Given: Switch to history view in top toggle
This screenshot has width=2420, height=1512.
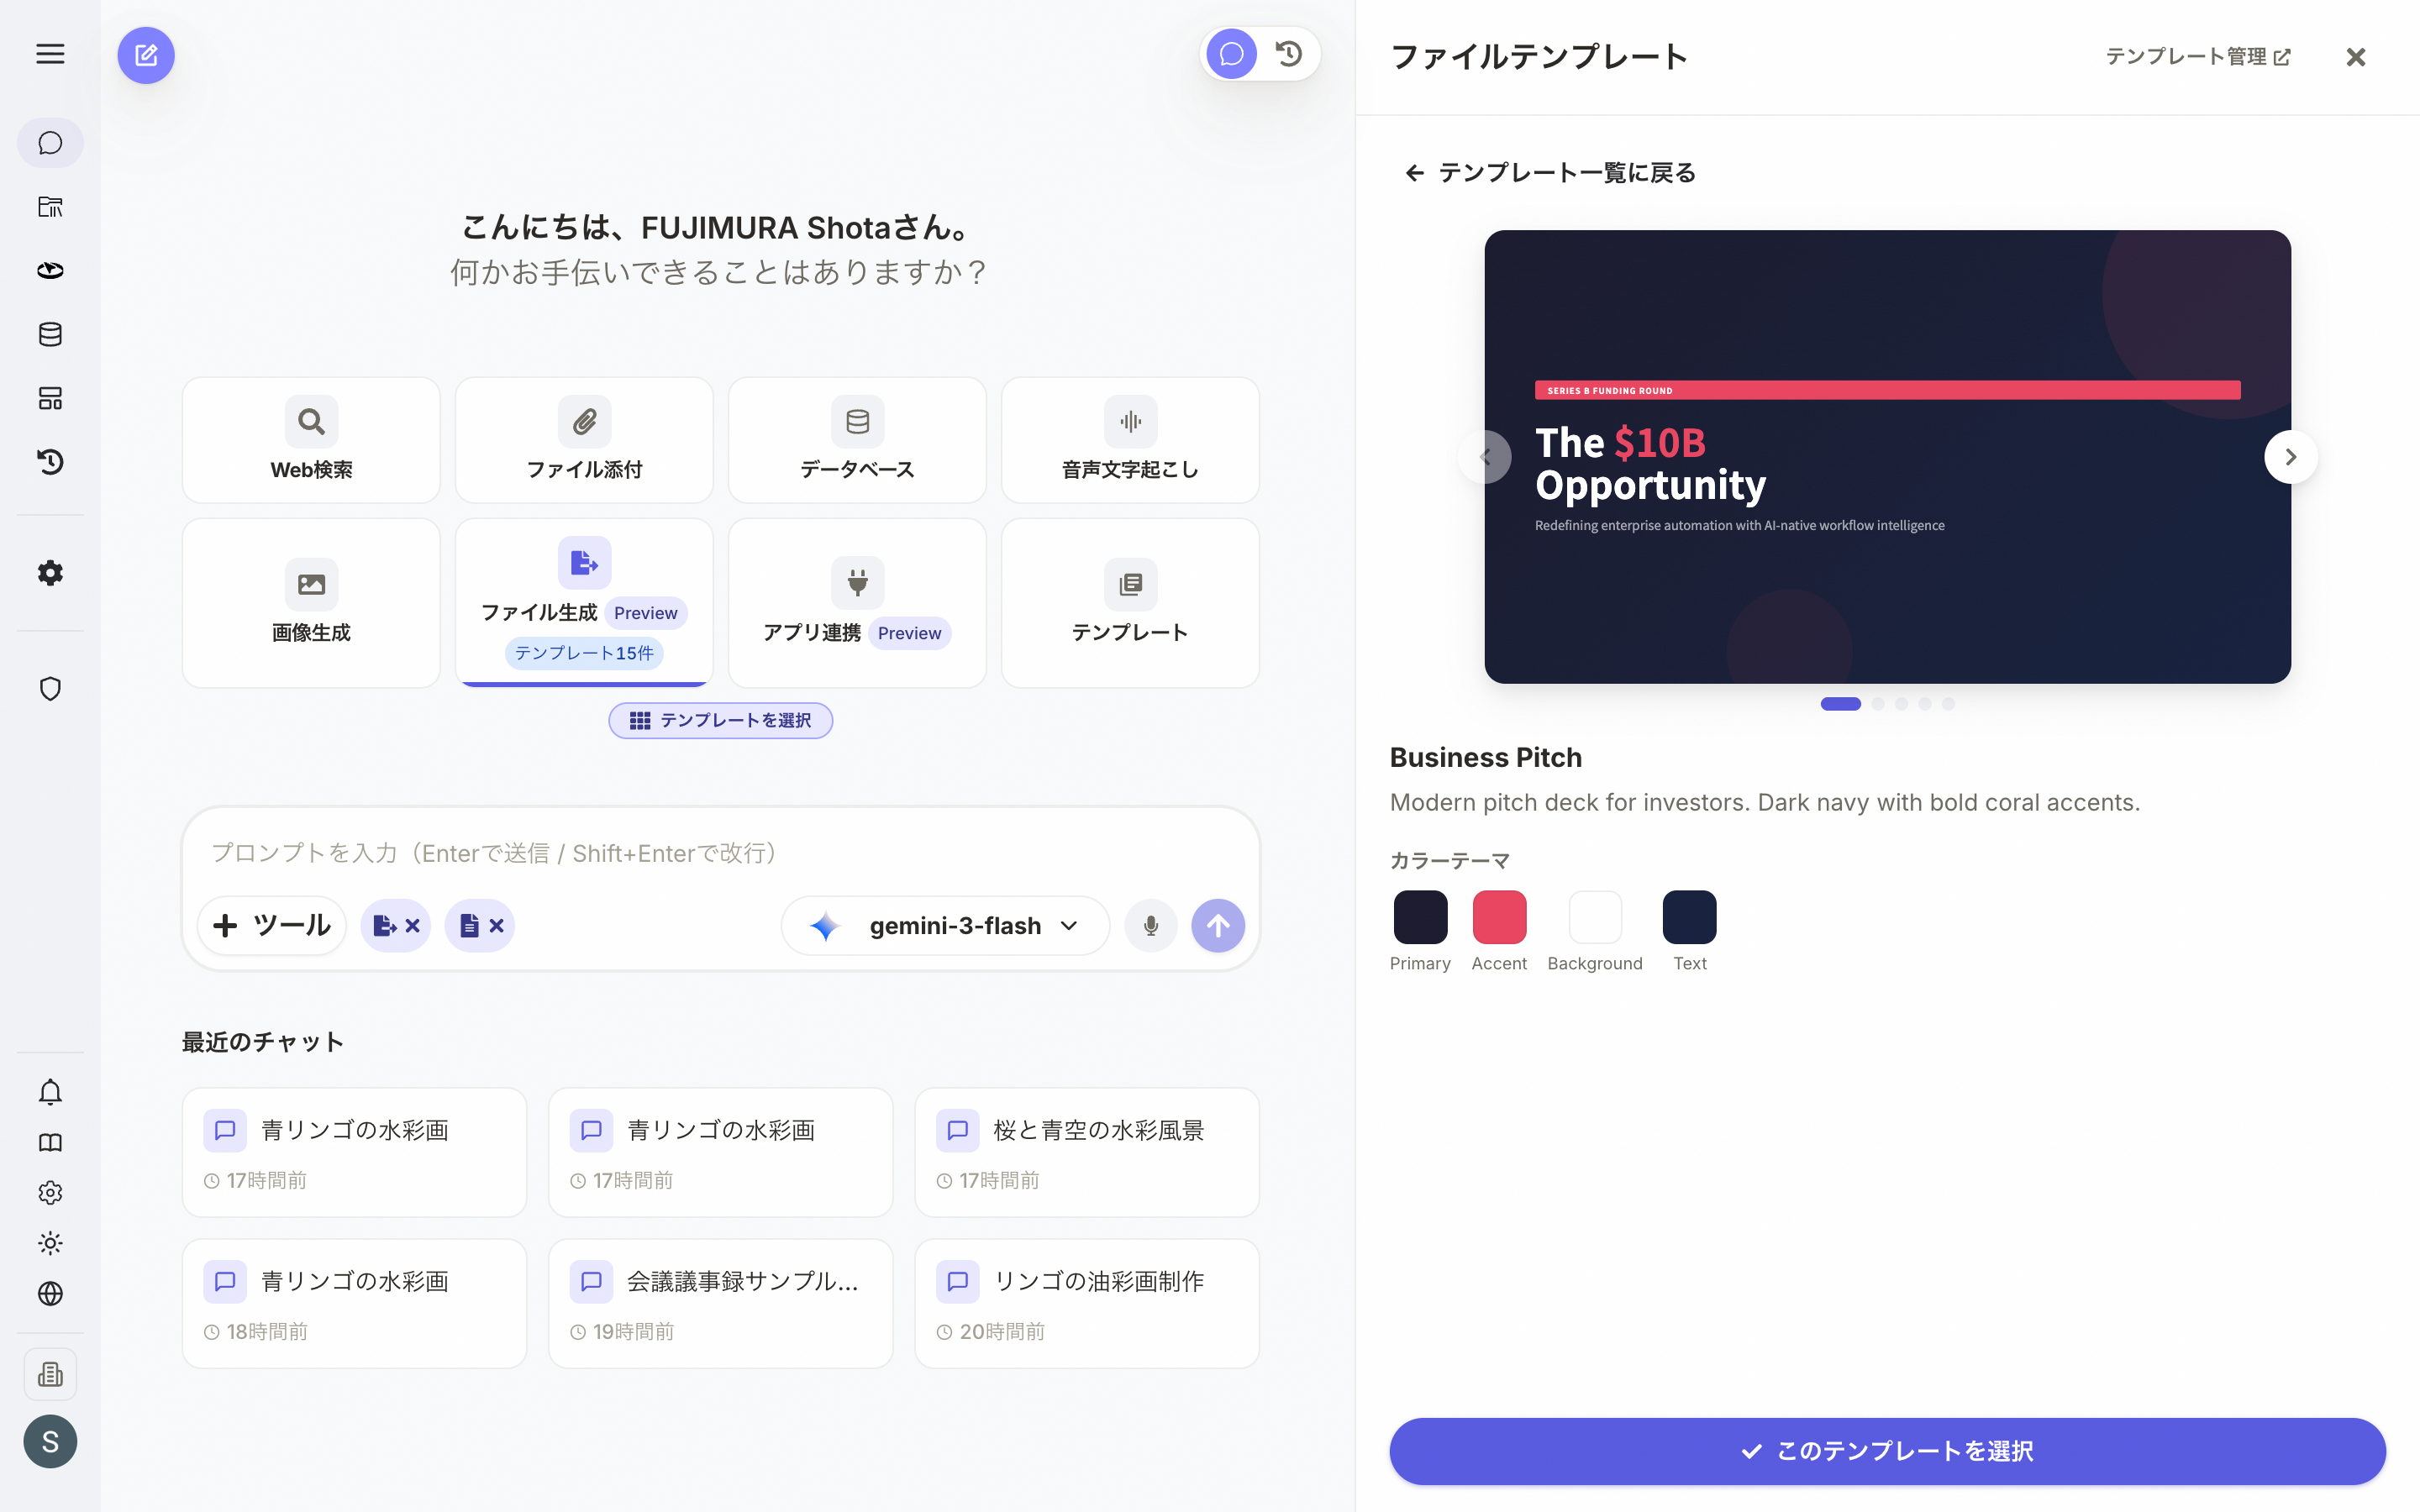Looking at the screenshot, I should point(1289,54).
